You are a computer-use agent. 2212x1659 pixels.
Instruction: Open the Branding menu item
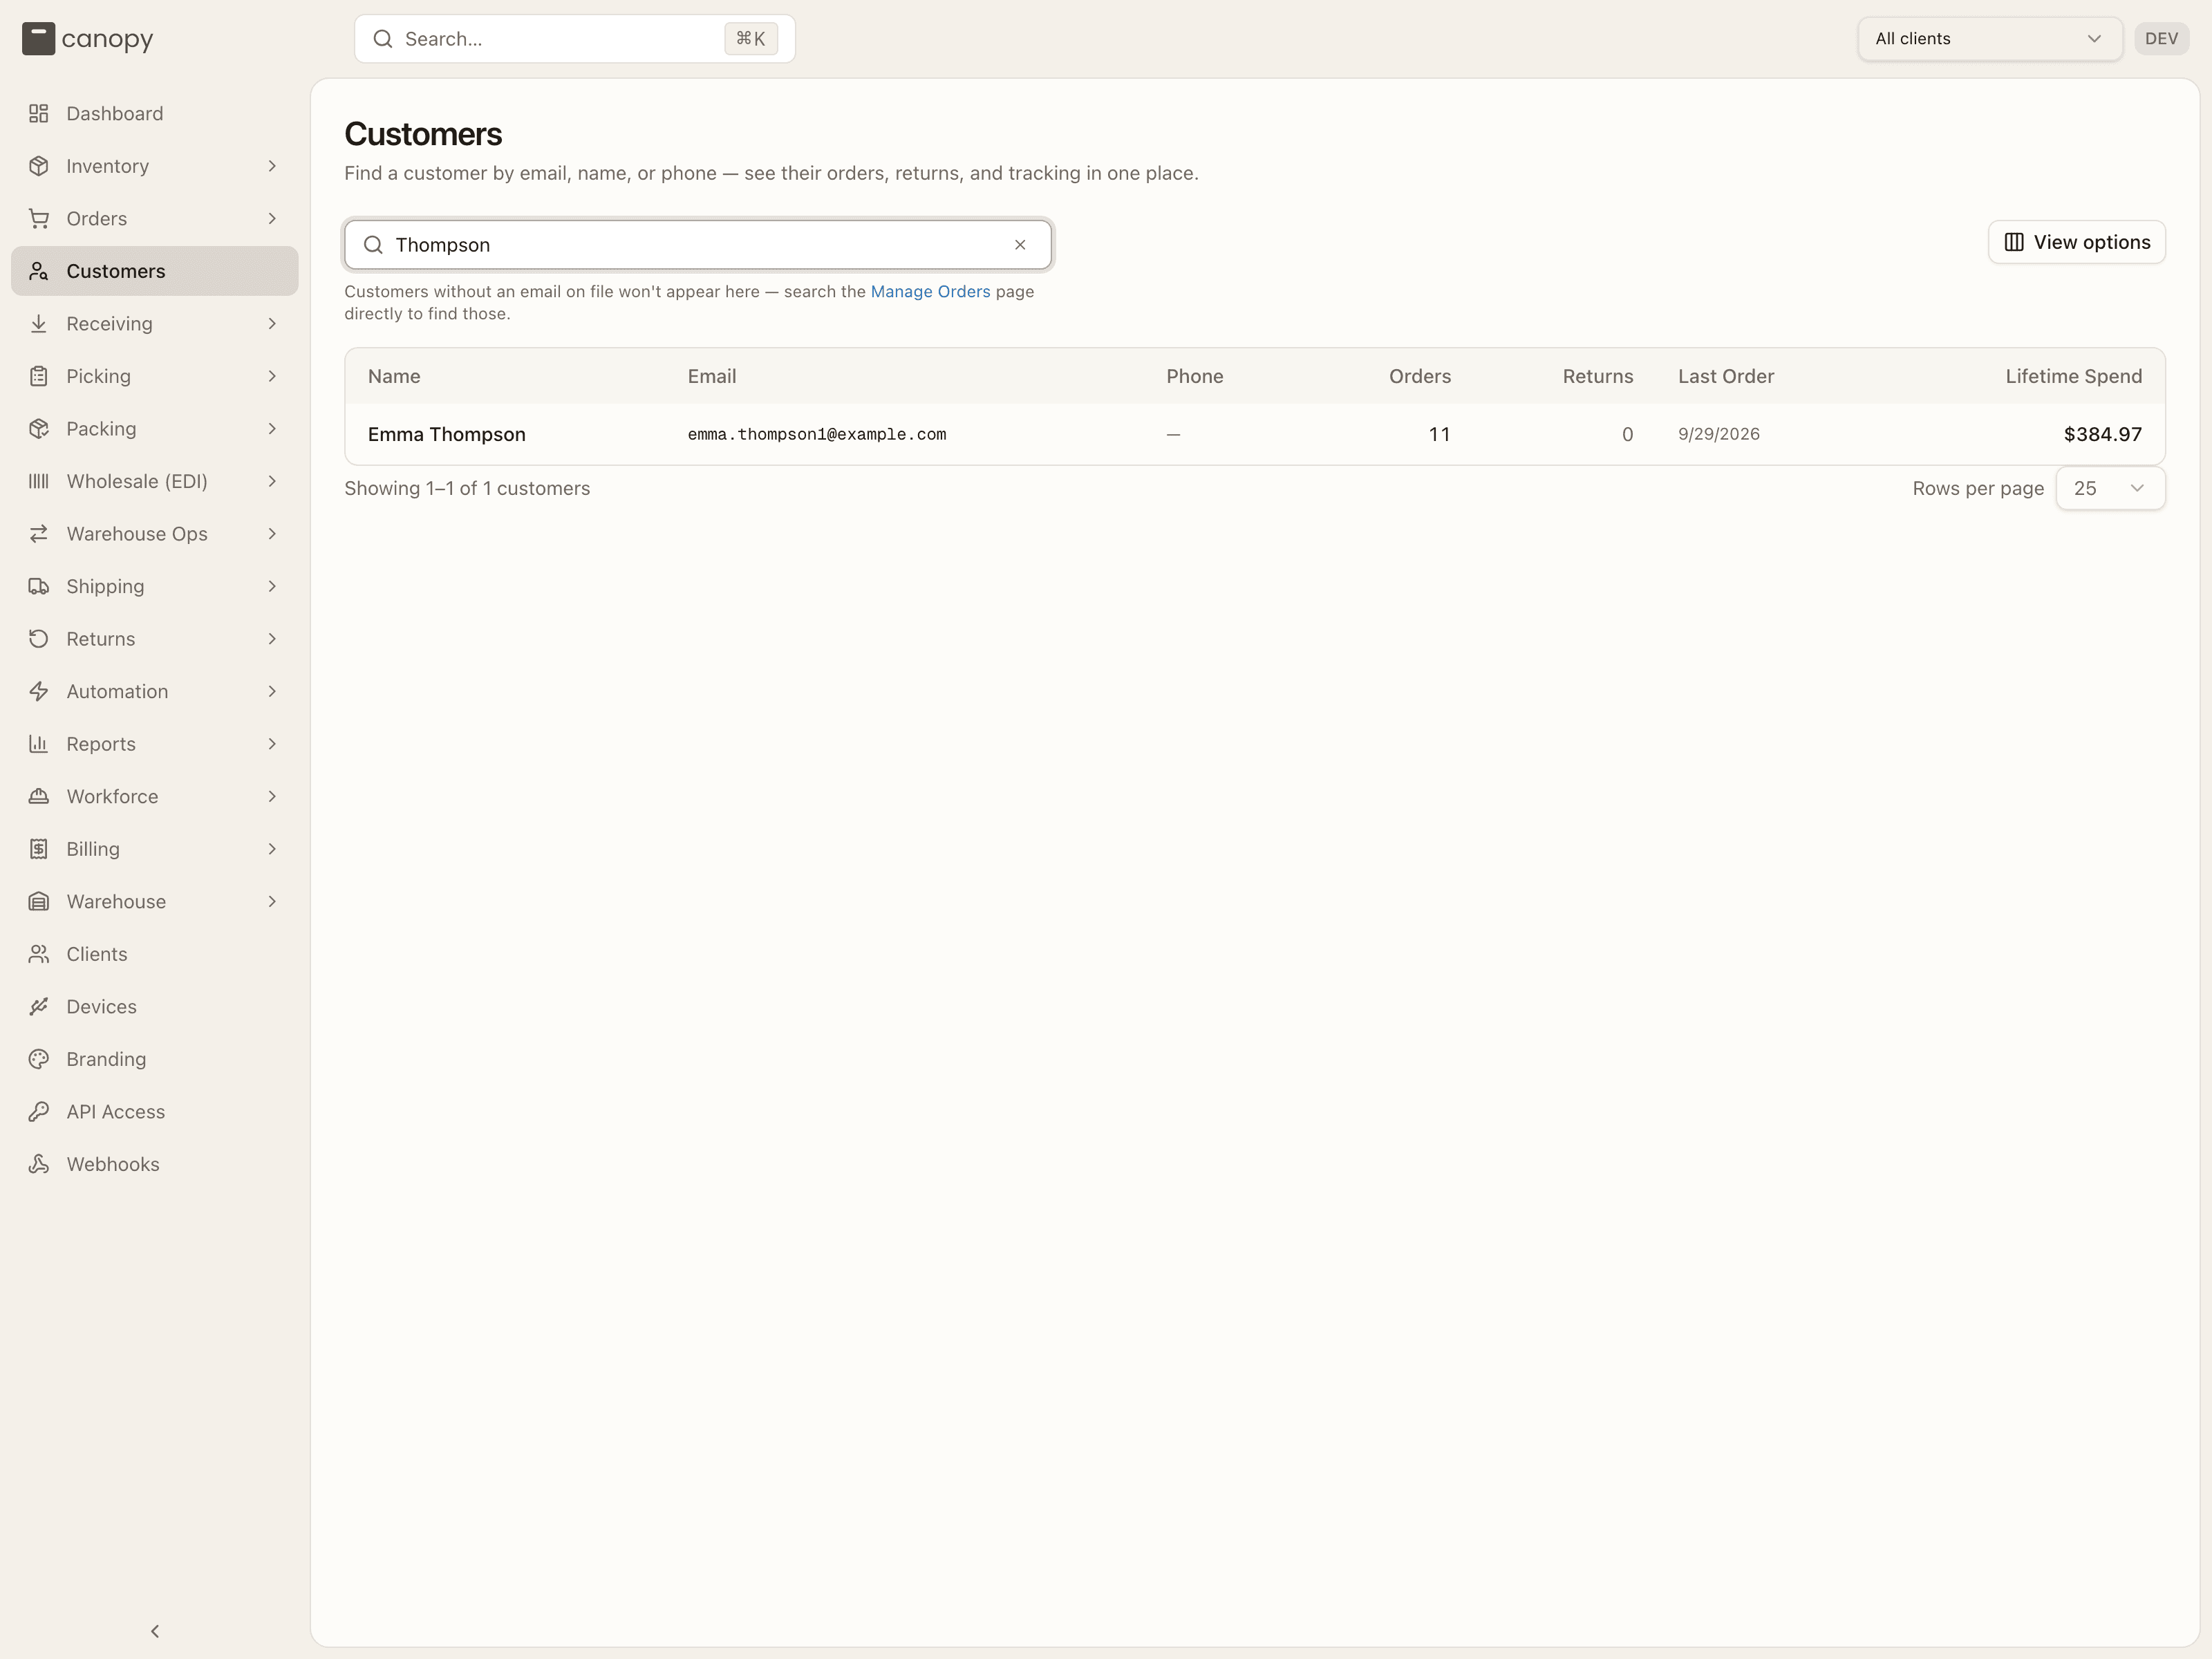(155, 1058)
